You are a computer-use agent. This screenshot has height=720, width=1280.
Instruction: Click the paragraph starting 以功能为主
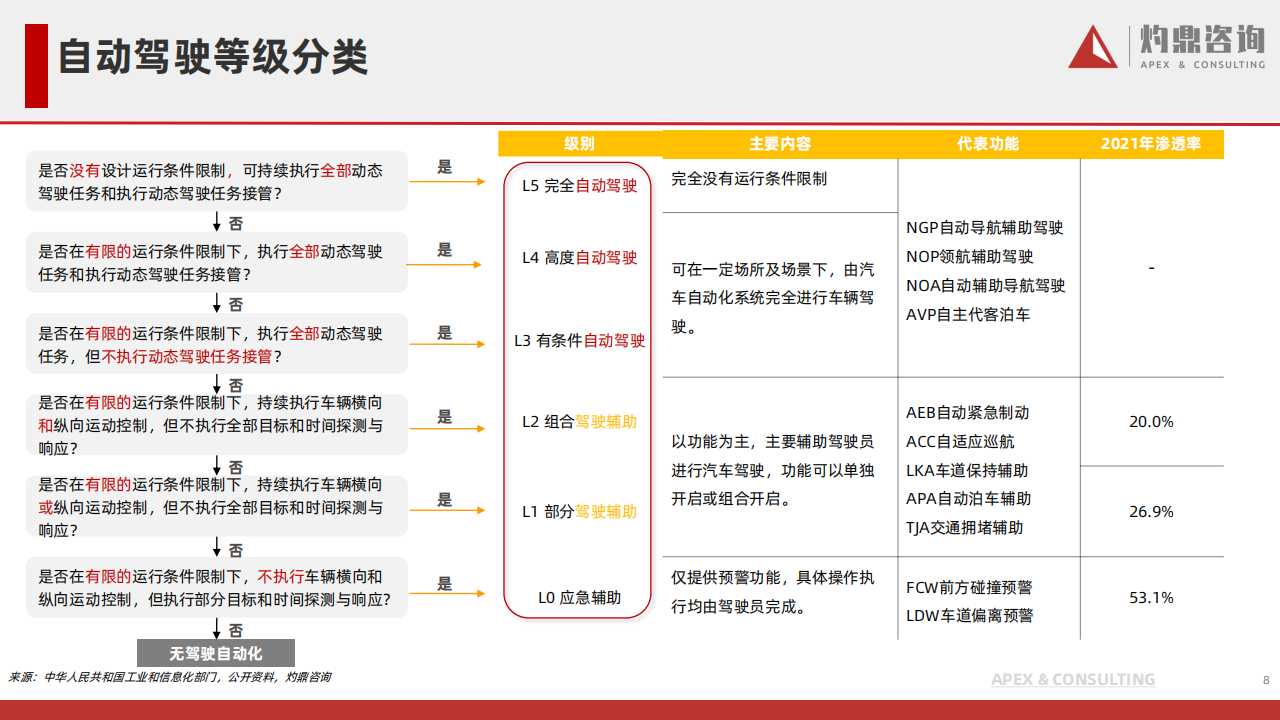(772, 469)
